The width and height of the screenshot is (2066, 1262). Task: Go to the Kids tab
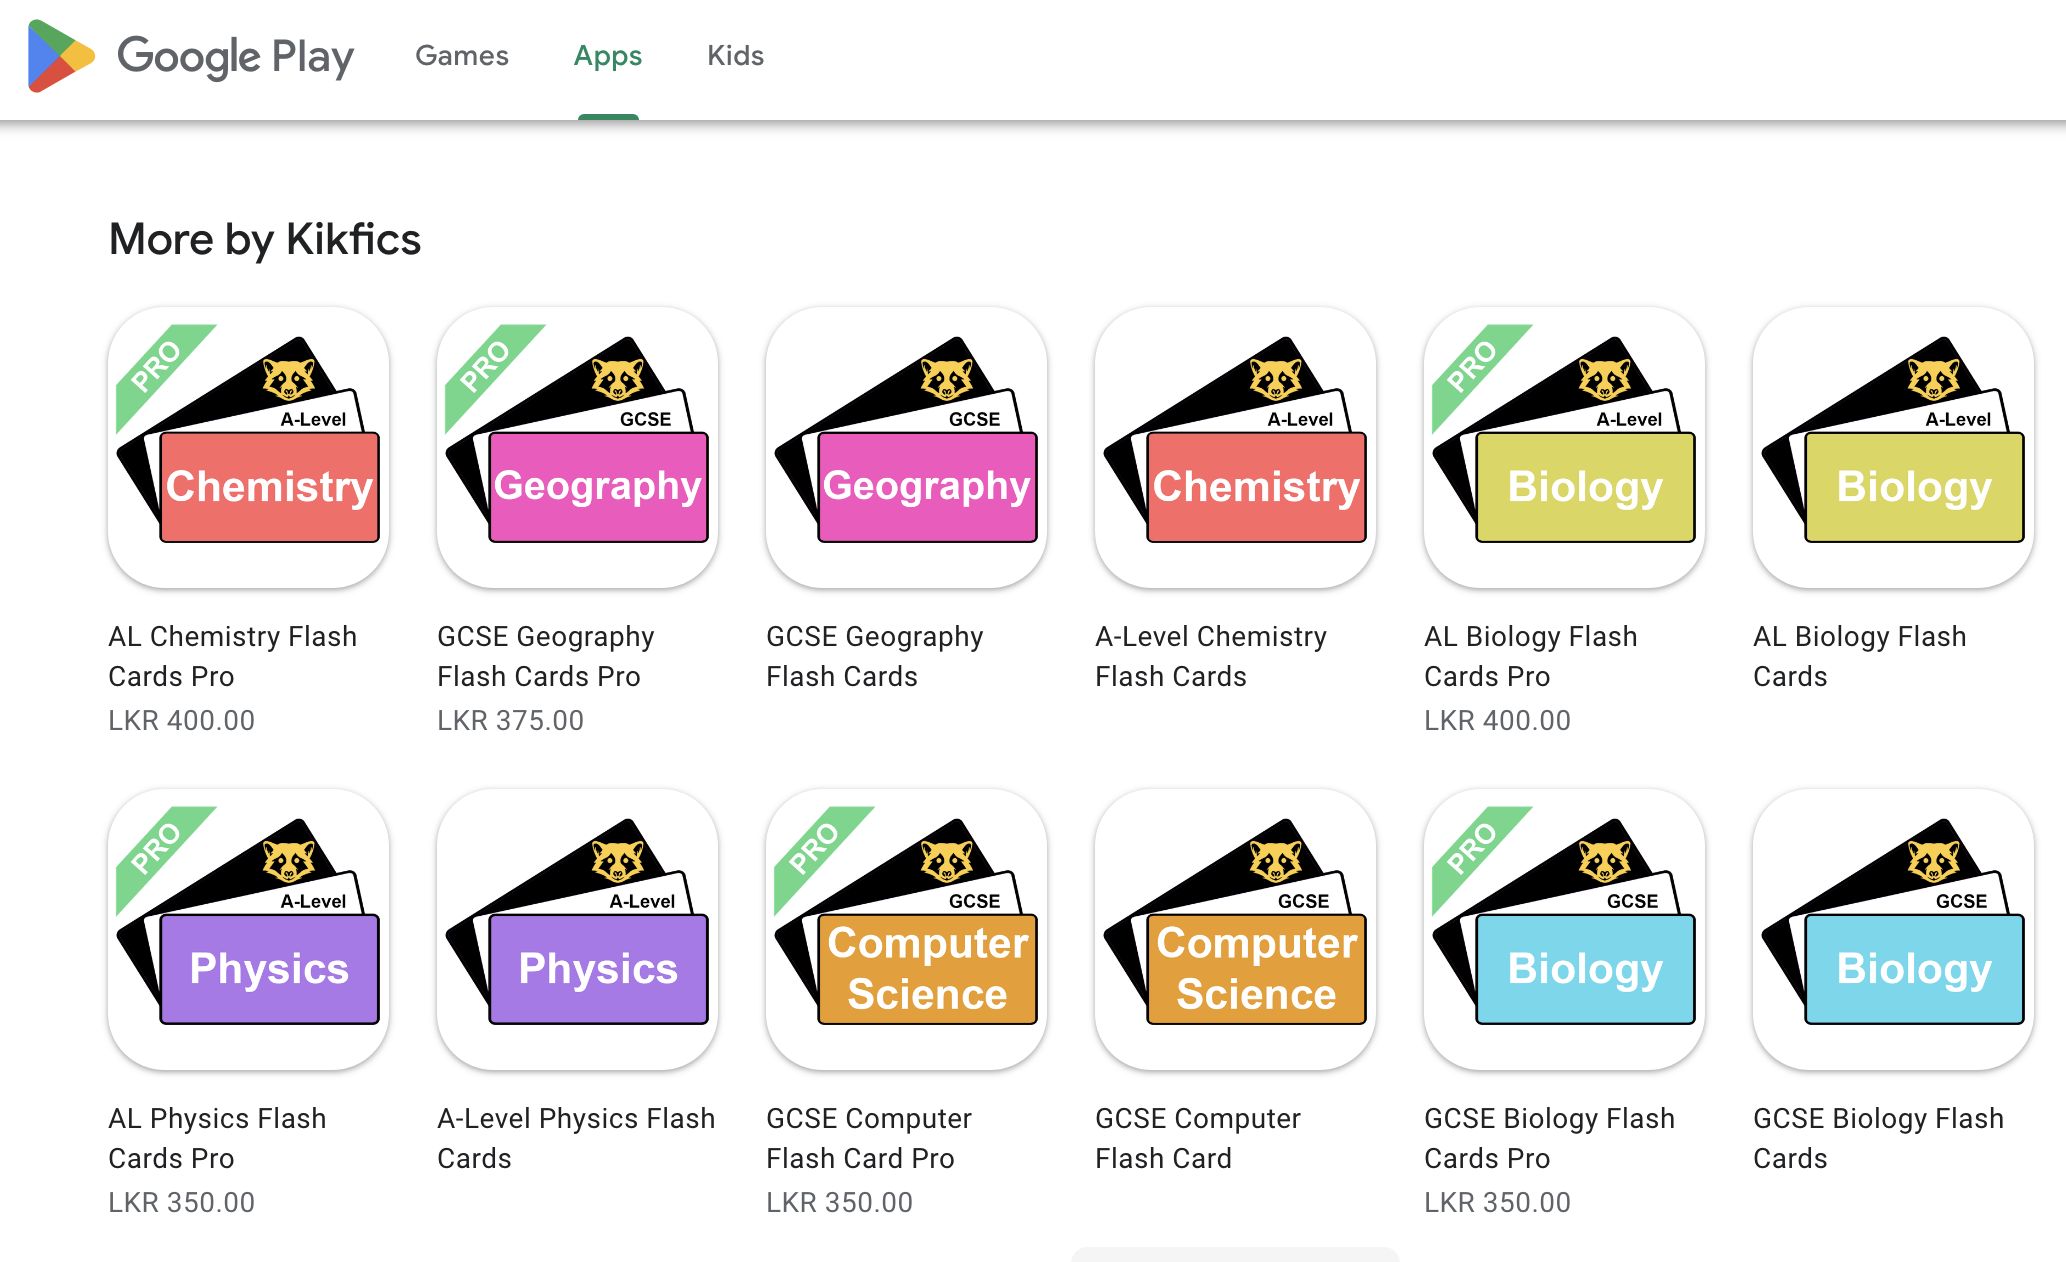[735, 56]
